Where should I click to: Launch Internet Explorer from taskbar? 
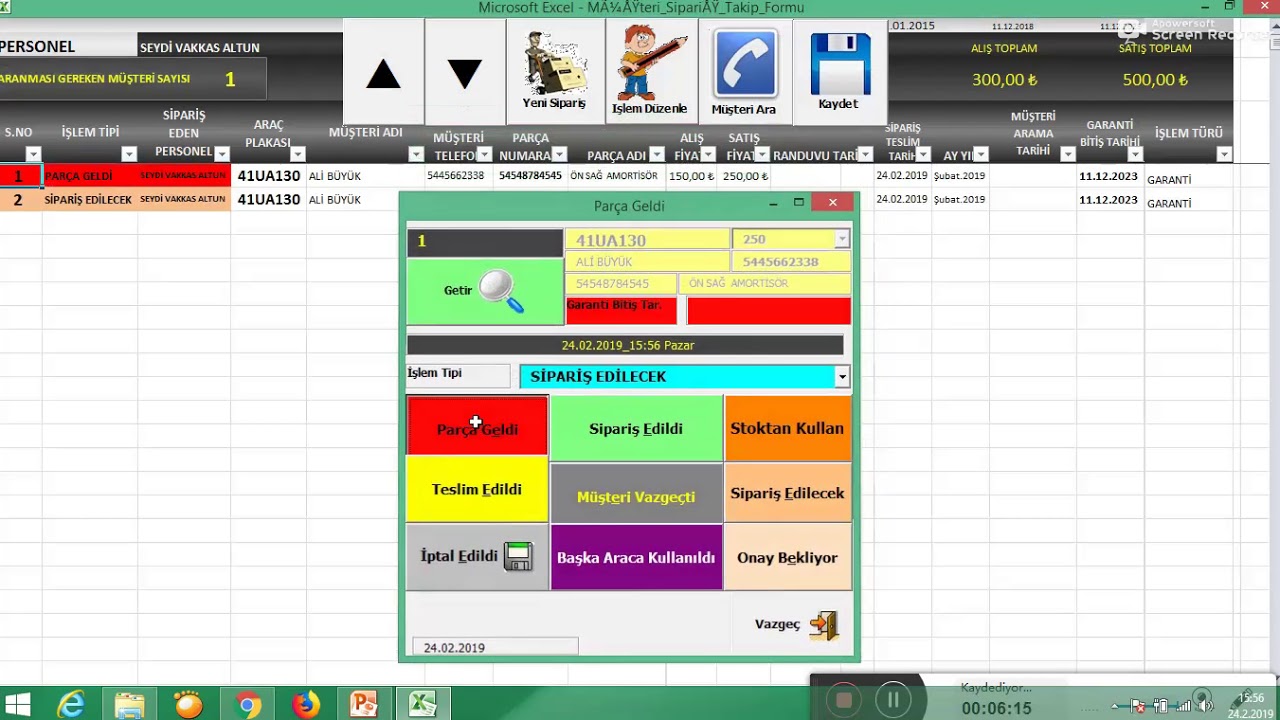[71, 705]
